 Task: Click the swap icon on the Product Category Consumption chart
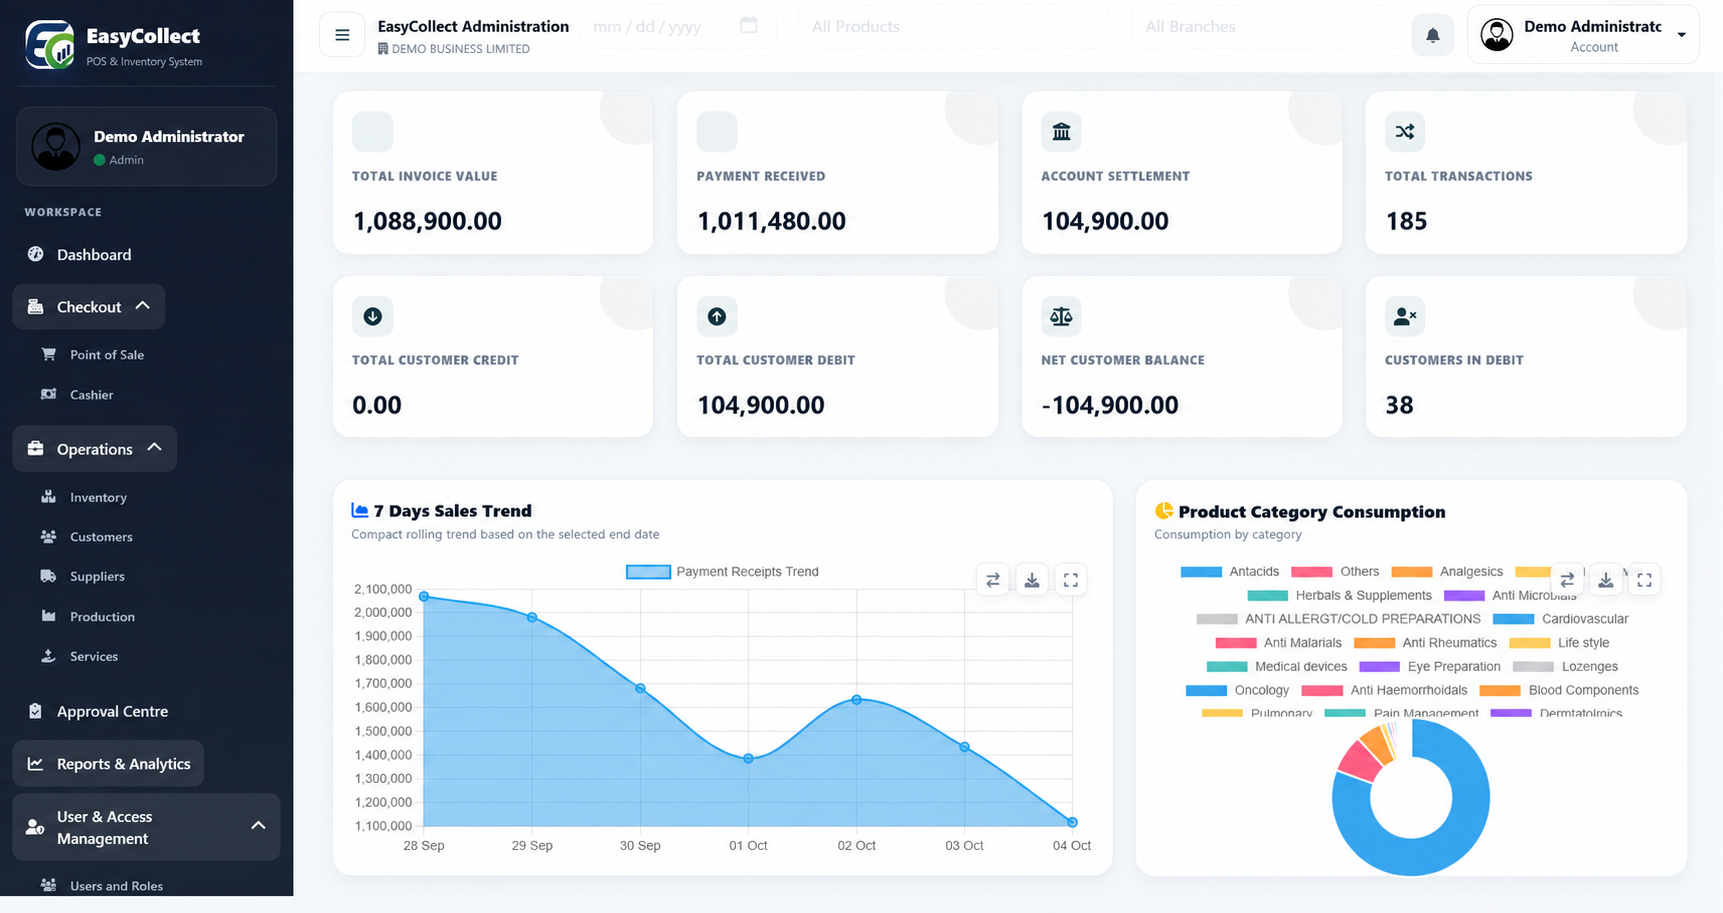point(1567,580)
